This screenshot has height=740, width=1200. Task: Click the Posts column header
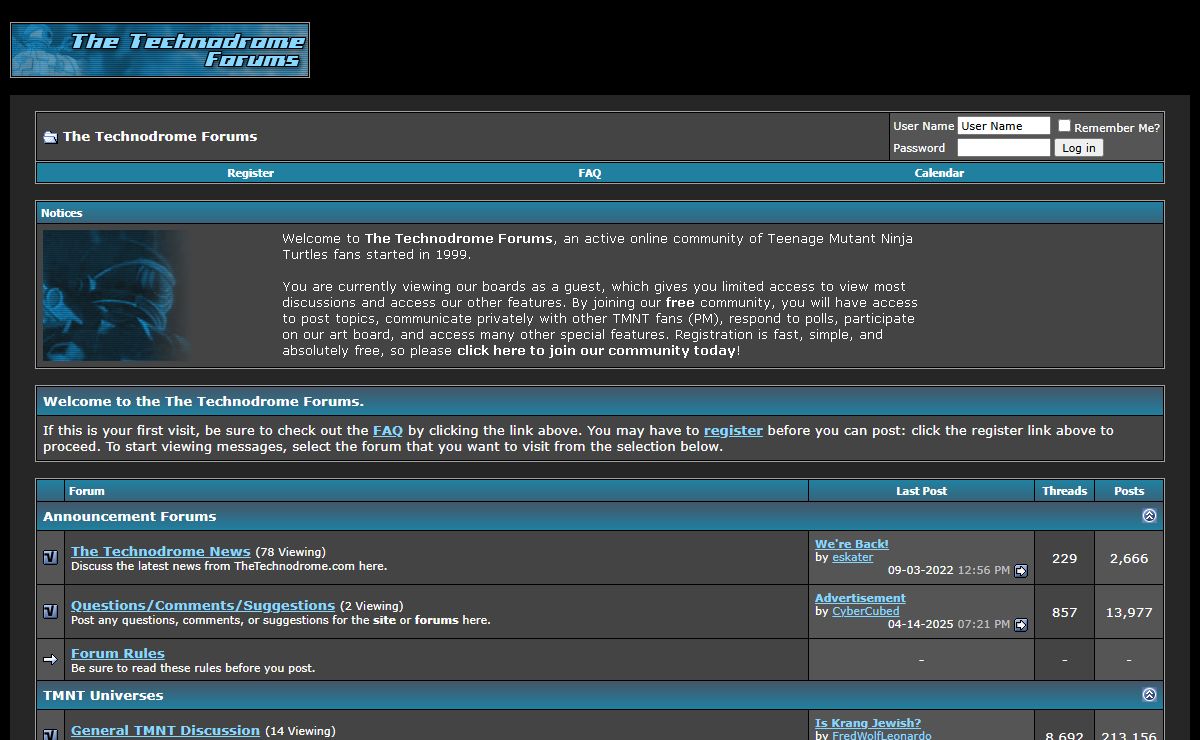[x=1129, y=491]
